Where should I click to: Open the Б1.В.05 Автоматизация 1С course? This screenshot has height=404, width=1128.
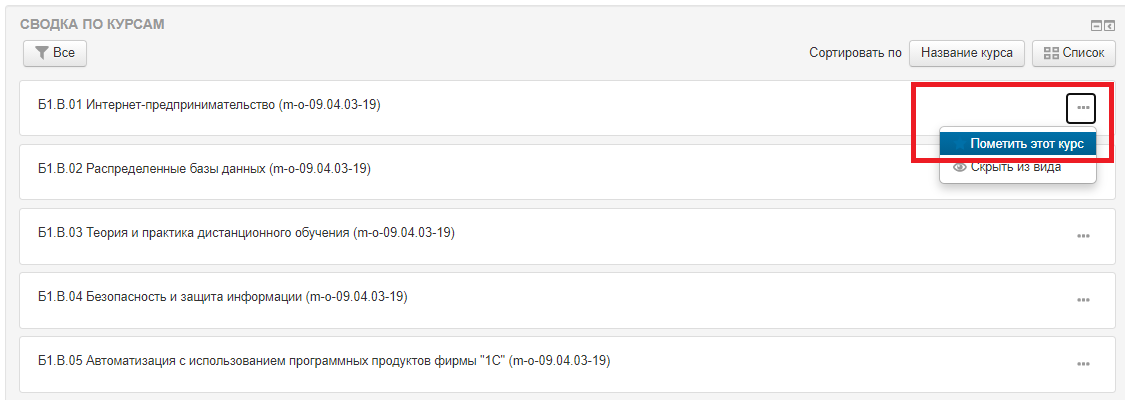point(323,360)
